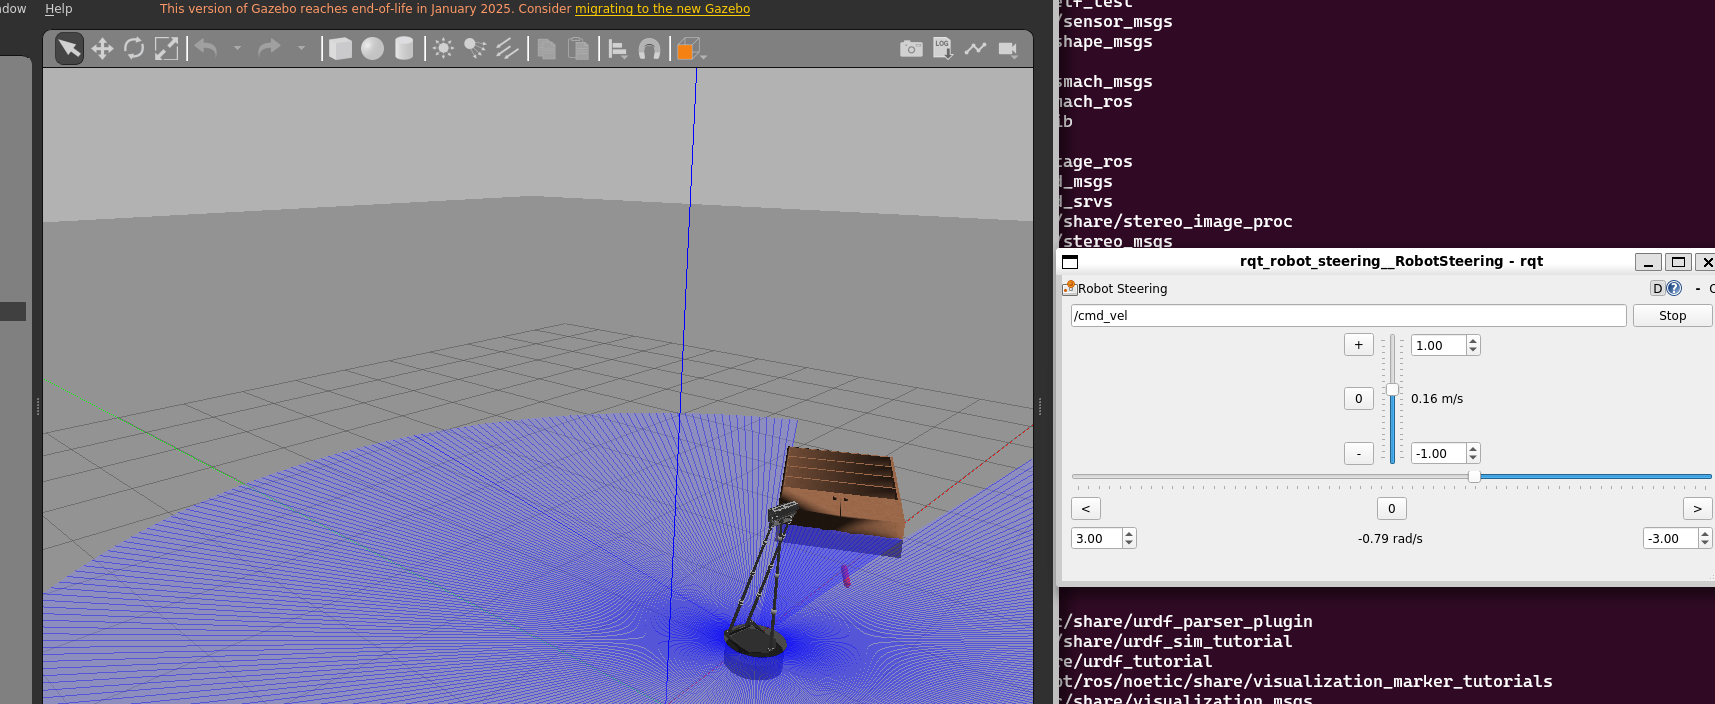Image resolution: width=1715 pixels, height=704 pixels.
Task: Undo last action in Gazebo toolbar
Action: click(x=206, y=48)
